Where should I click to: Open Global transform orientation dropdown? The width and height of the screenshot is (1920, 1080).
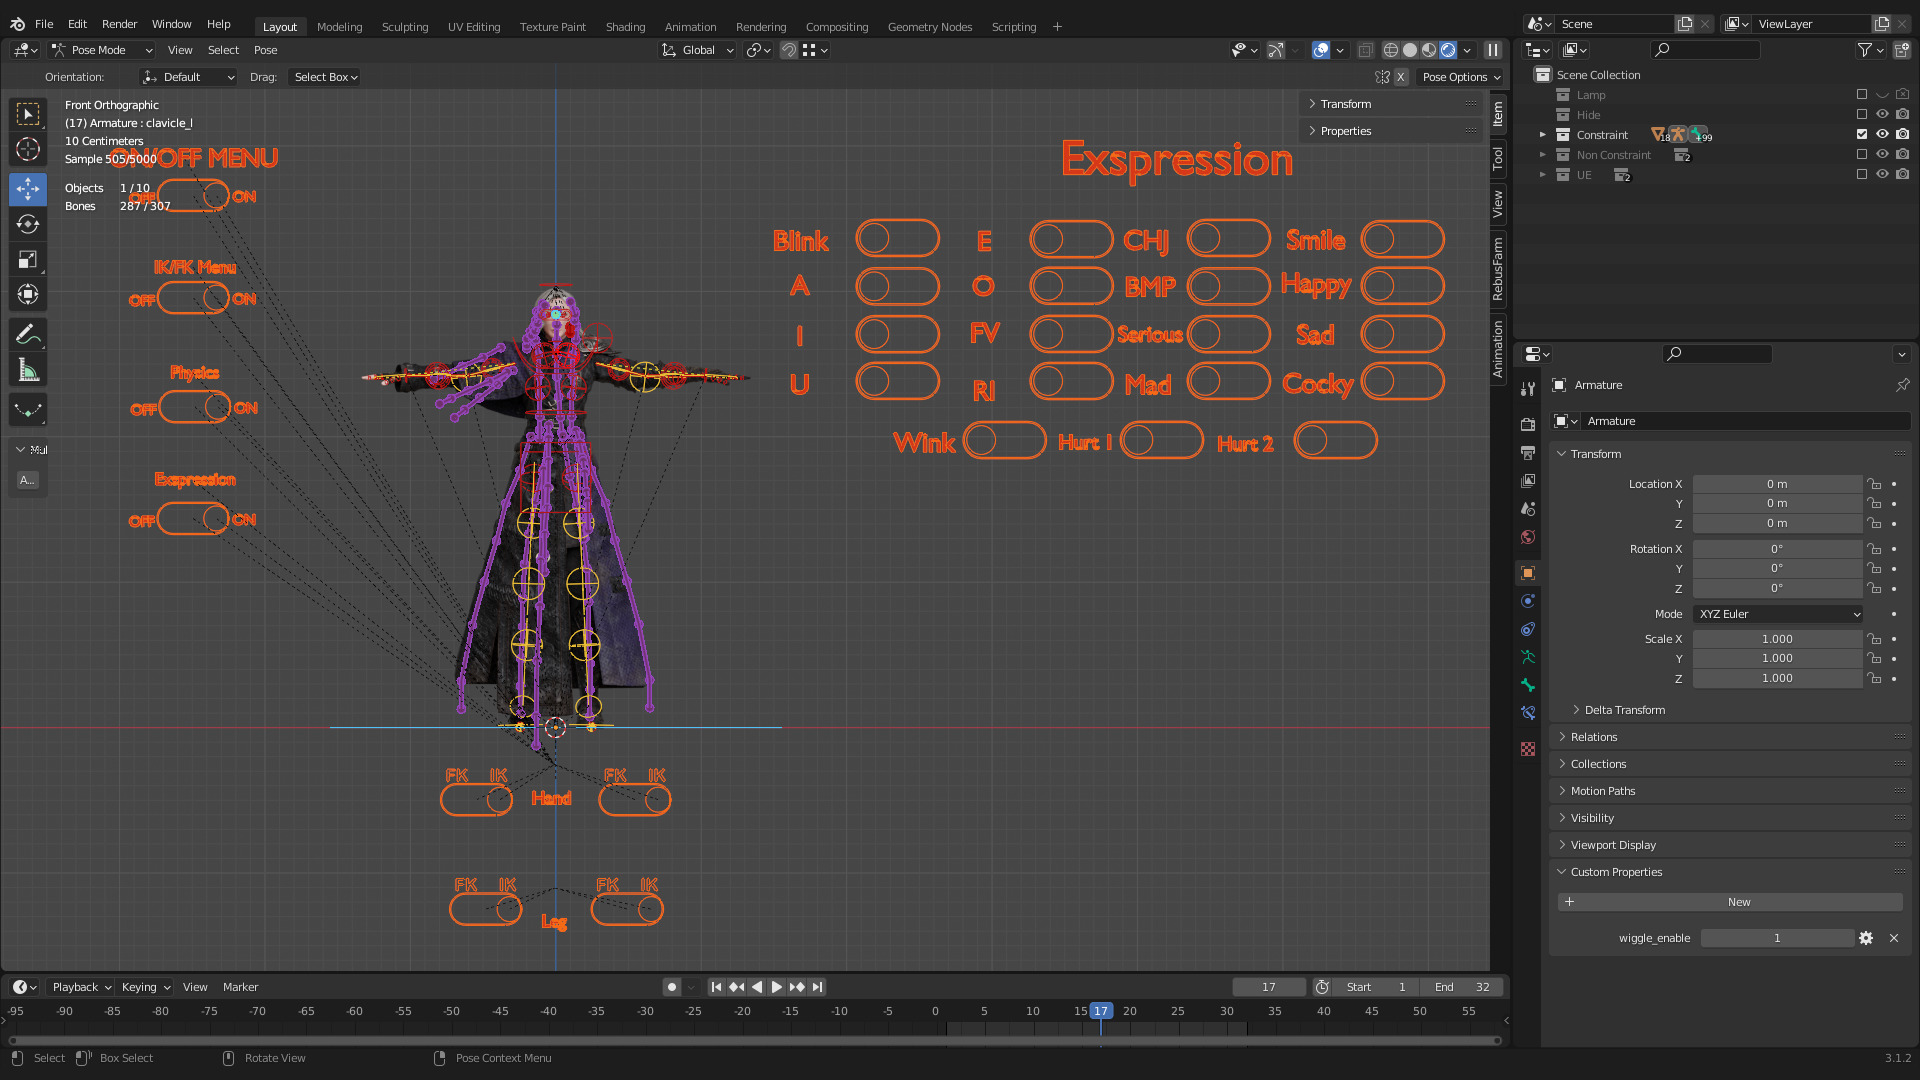pos(698,50)
